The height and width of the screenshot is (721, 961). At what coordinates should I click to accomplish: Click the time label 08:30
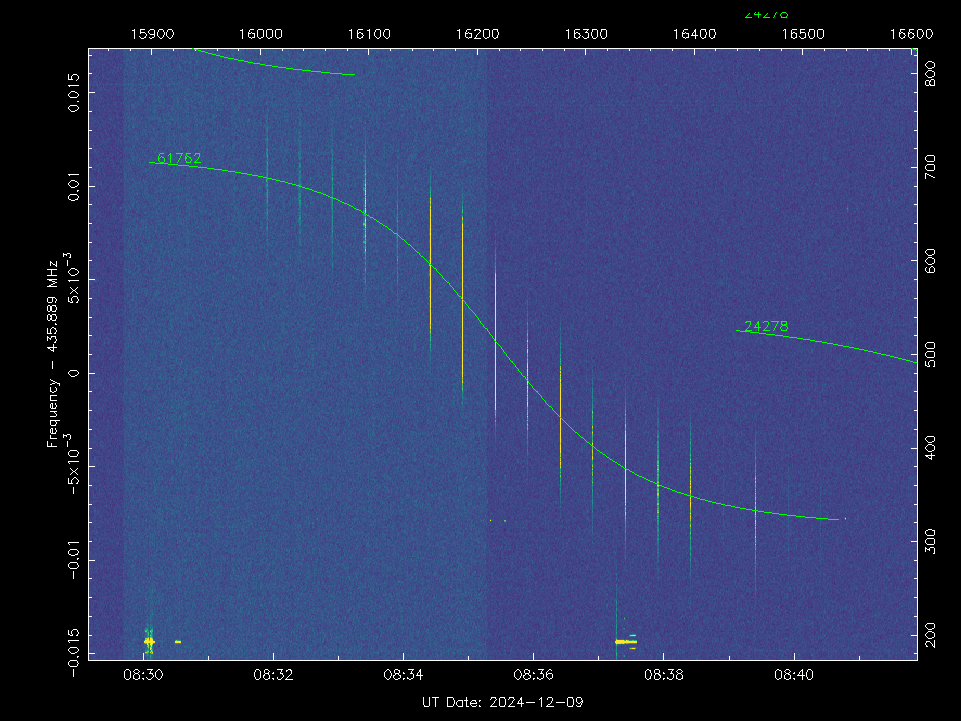(143, 675)
